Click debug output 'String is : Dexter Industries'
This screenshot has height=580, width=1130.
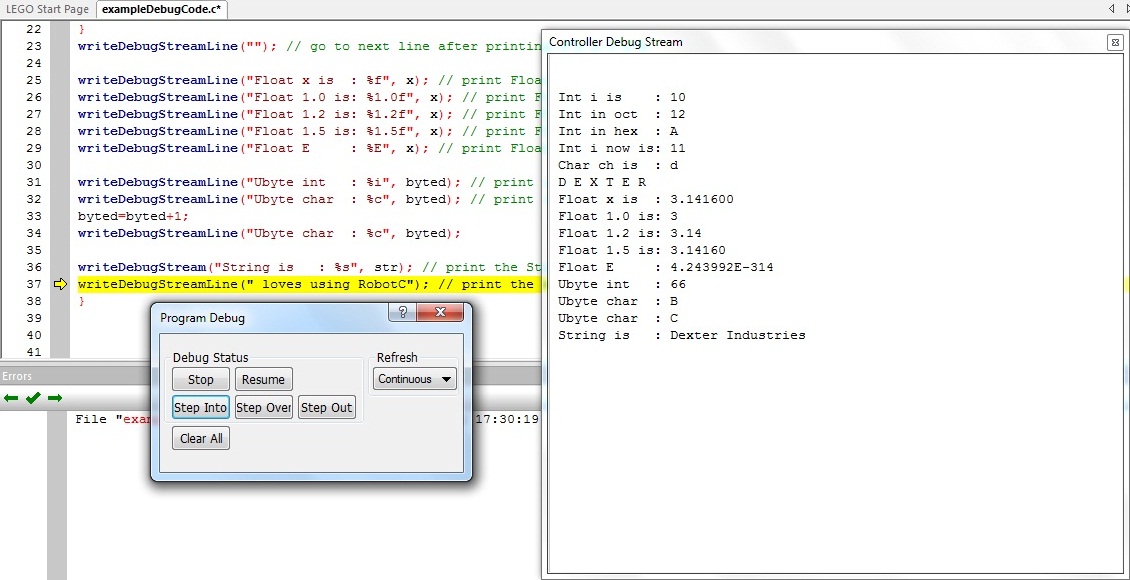[x=682, y=335]
